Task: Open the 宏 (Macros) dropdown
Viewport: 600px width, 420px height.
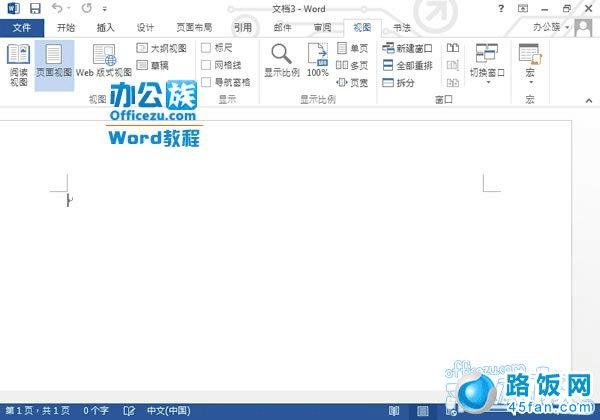Action: click(x=530, y=63)
